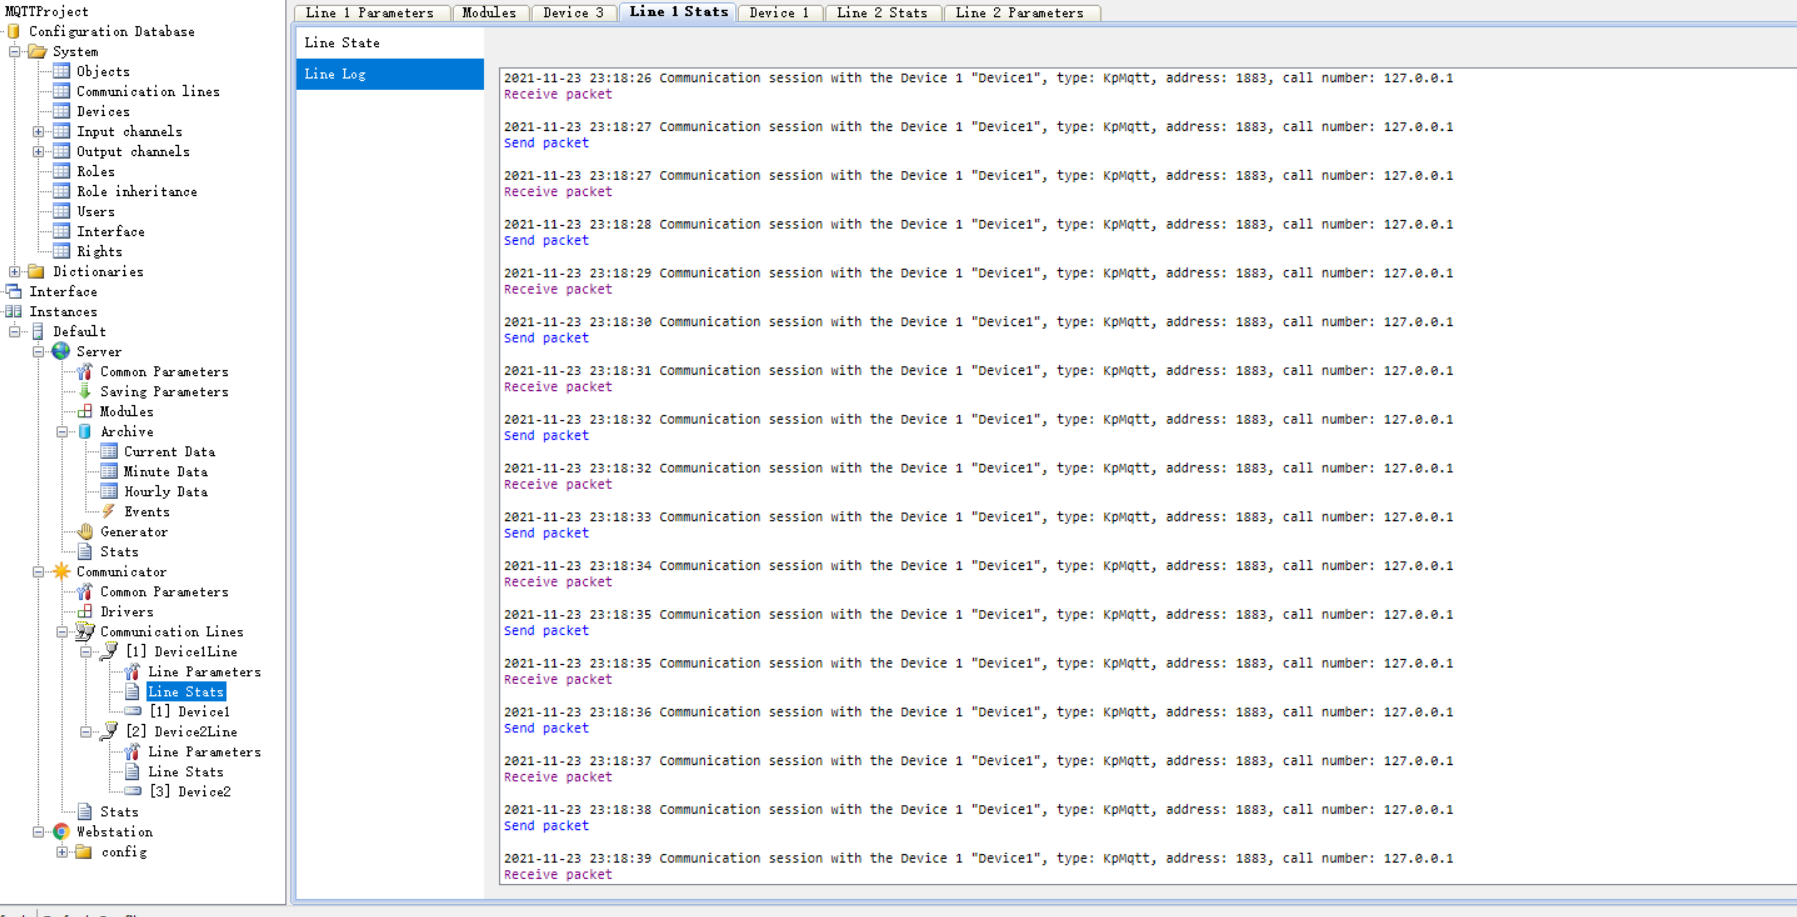Viewport: 1797px width, 917px height.
Task: Select the Archive database icon
Action: pyautogui.click(x=85, y=431)
